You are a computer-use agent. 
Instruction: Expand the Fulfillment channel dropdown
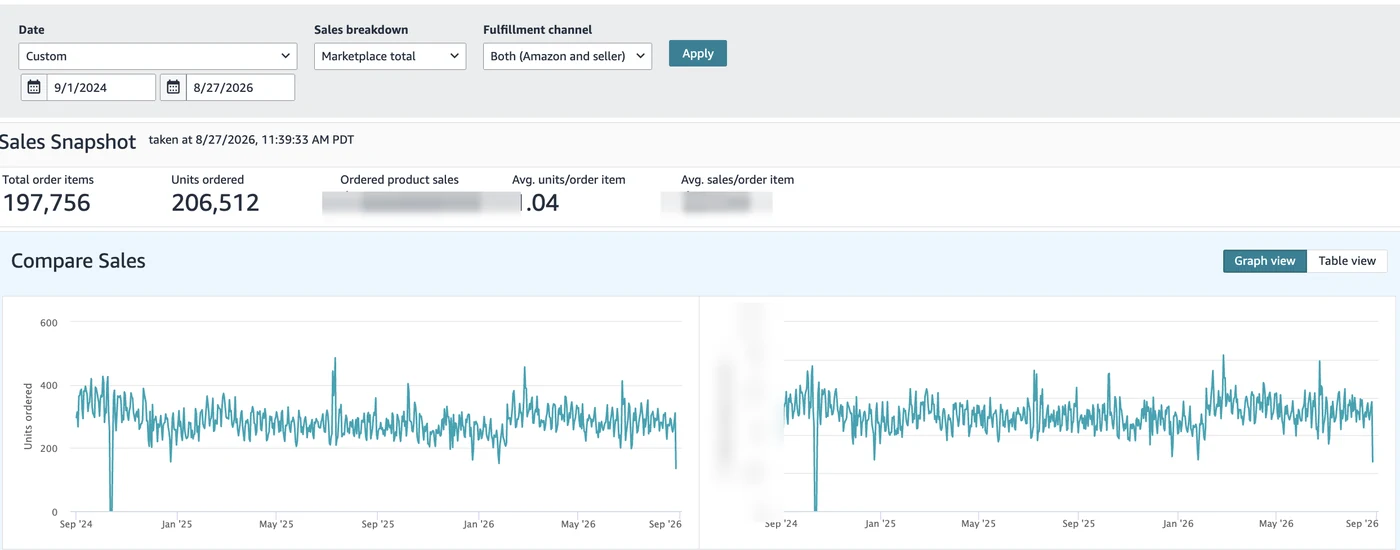pyautogui.click(x=567, y=56)
